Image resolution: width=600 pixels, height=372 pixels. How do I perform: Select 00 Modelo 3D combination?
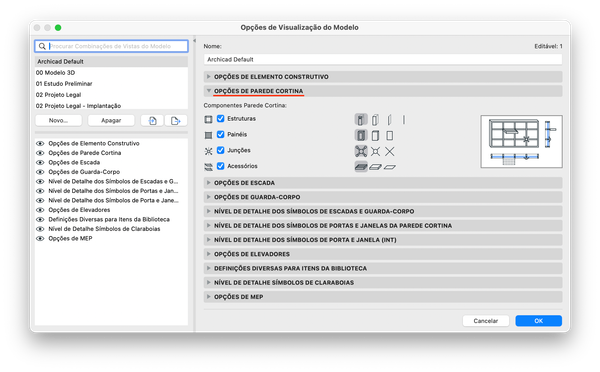[x=111, y=73]
